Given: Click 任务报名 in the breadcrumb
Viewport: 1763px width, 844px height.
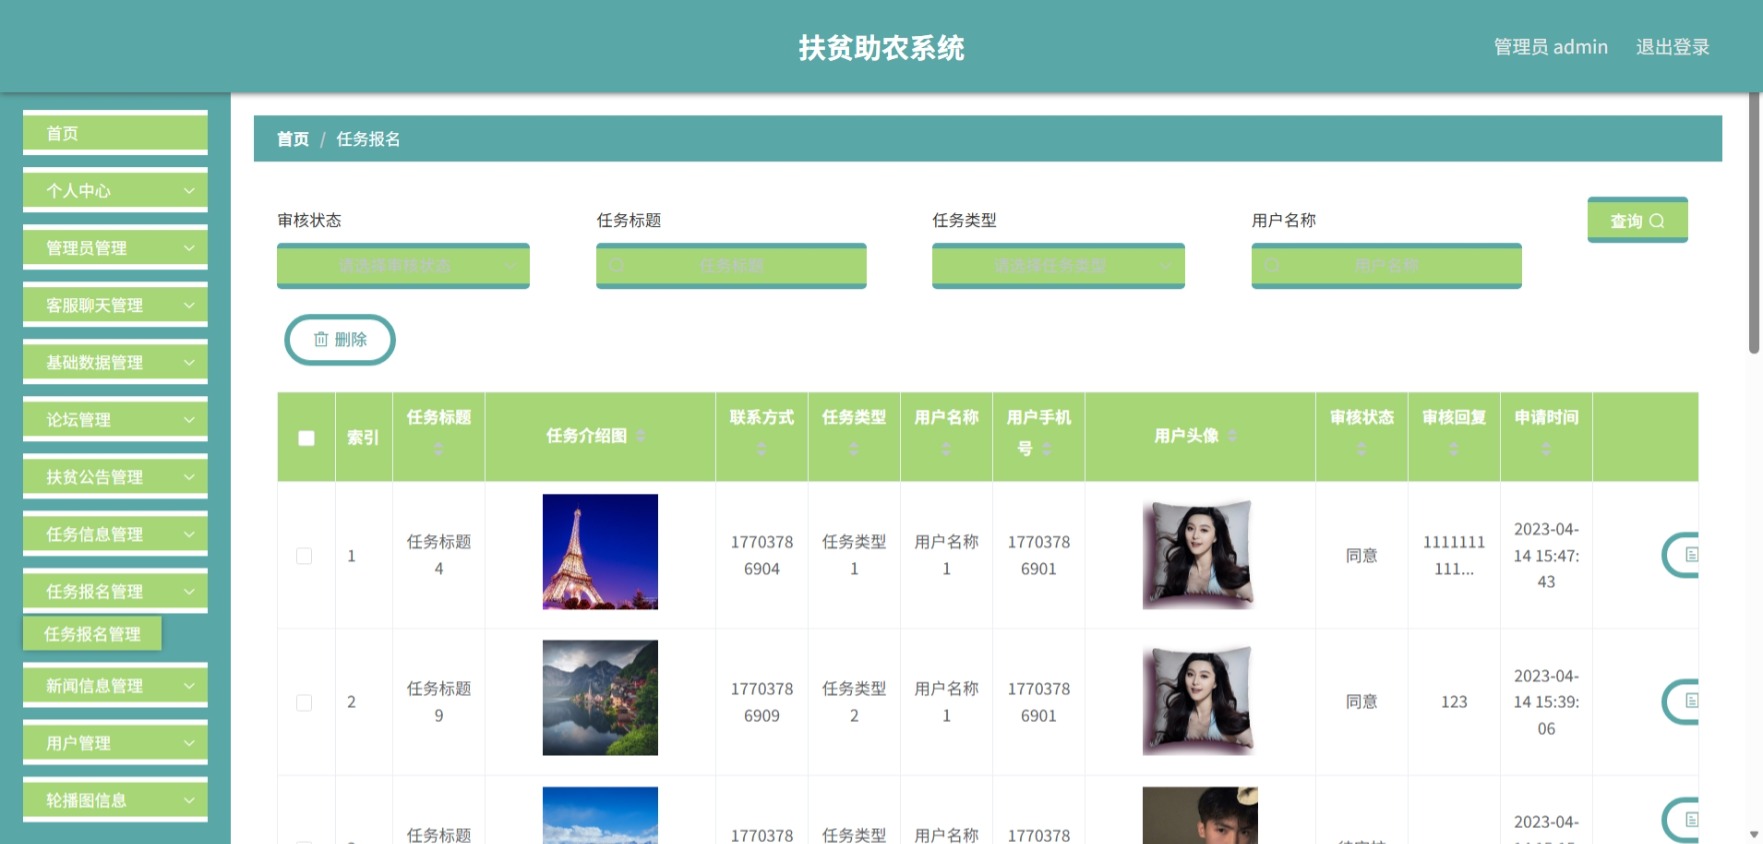Looking at the screenshot, I should (x=368, y=139).
